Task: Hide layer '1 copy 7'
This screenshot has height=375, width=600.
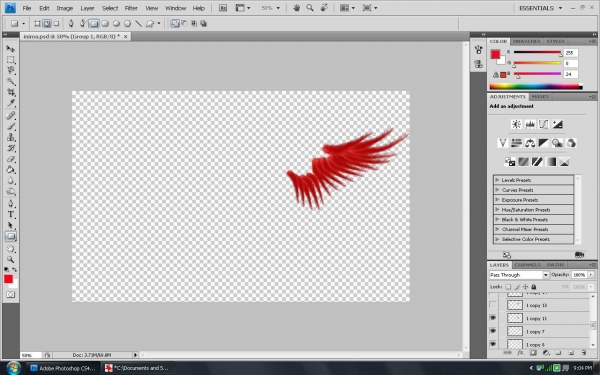Action: [492, 331]
